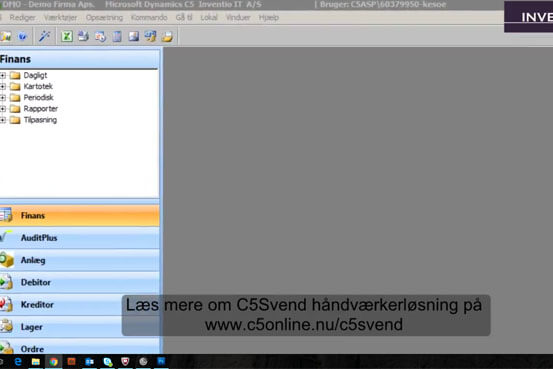The image size is (553, 369).
Task: Open Edge from the taskbar
Action: [18, 362]
